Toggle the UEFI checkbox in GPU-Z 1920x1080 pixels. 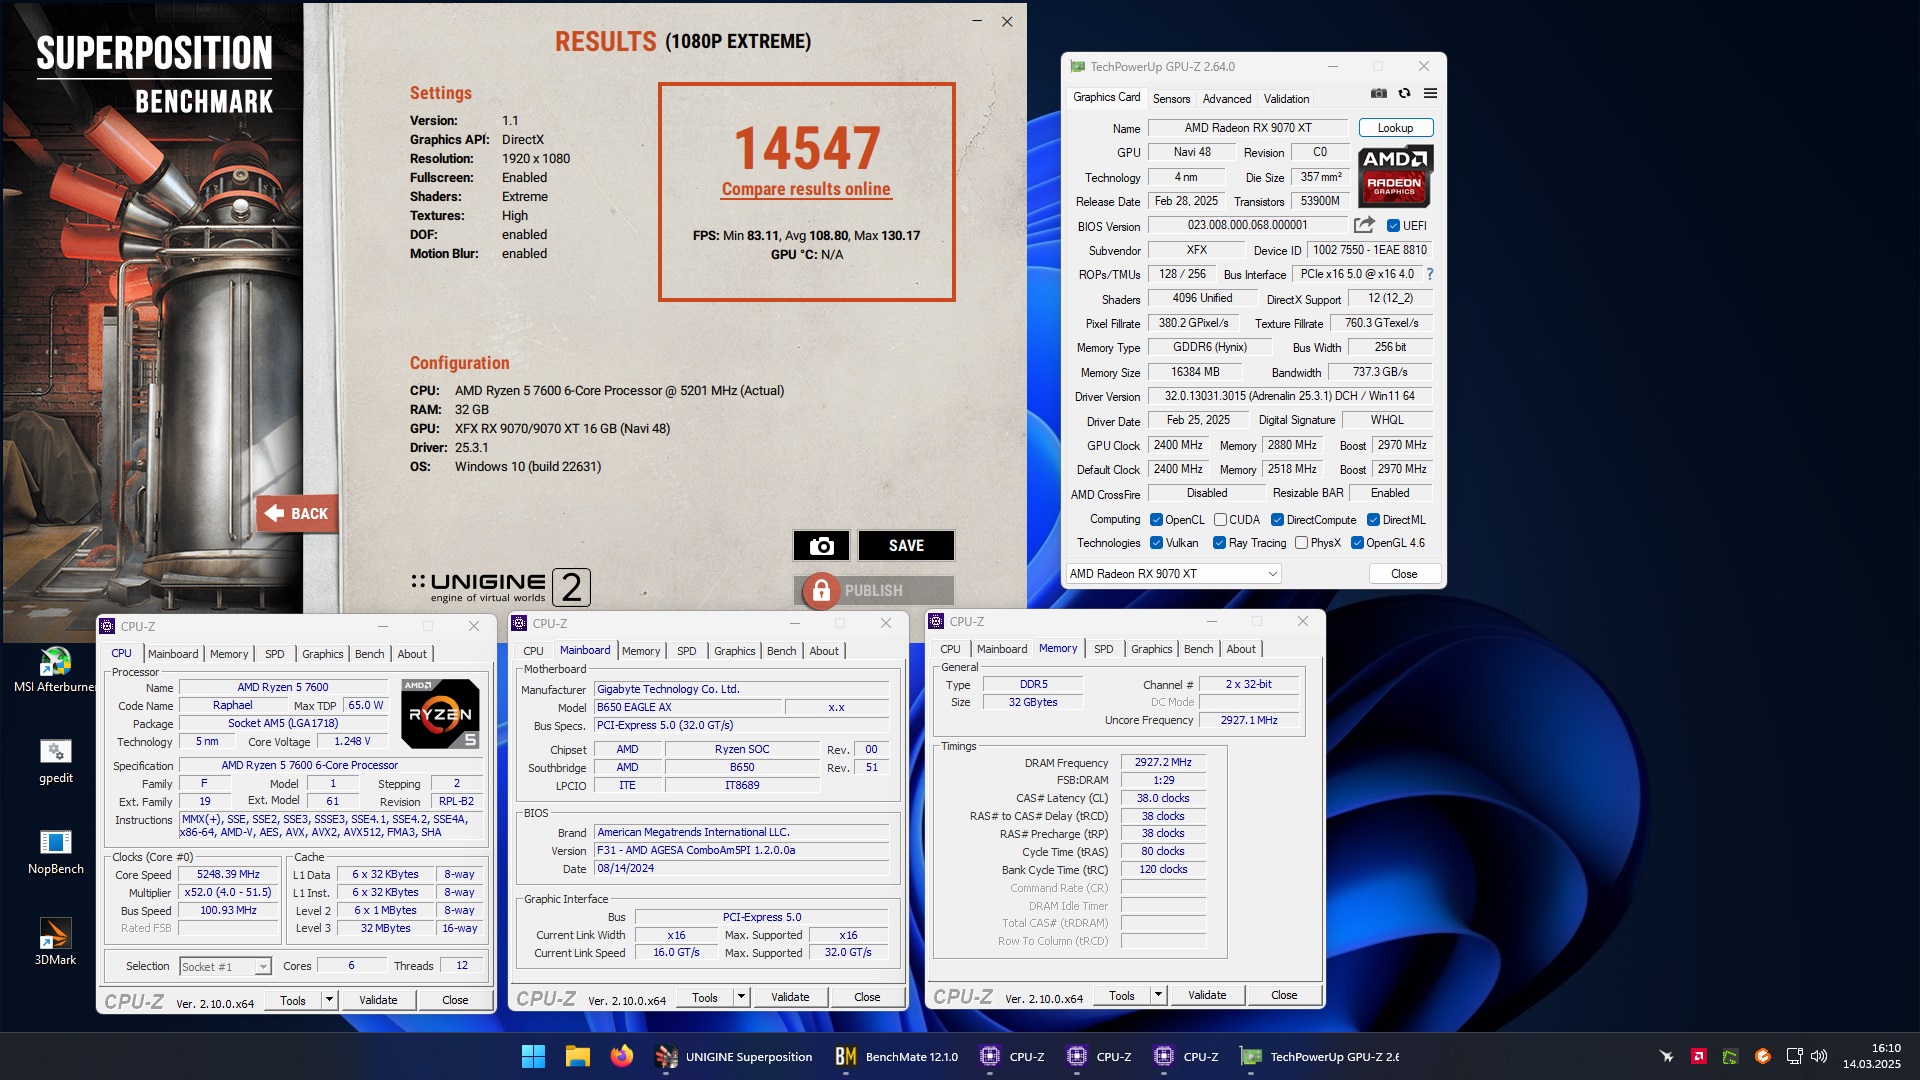1393,226
